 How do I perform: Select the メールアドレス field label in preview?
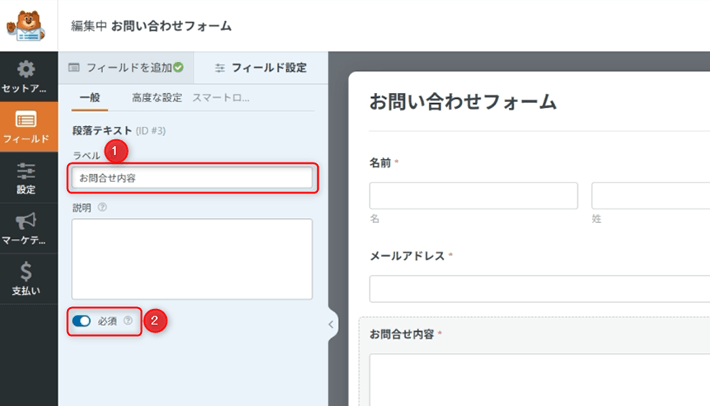pos(407,256)
